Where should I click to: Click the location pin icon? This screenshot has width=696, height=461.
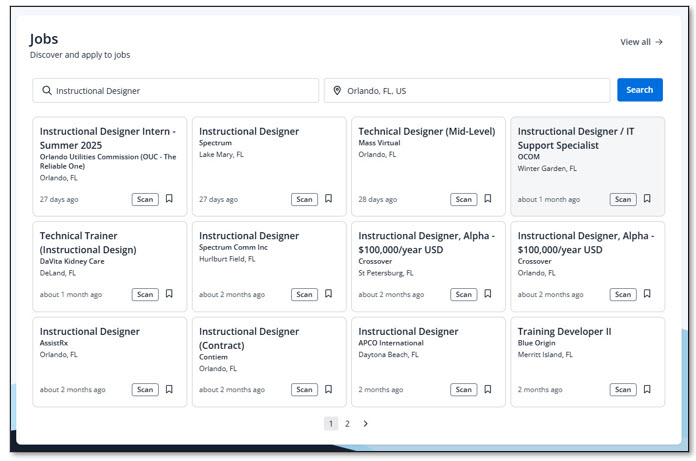(337, 91)
